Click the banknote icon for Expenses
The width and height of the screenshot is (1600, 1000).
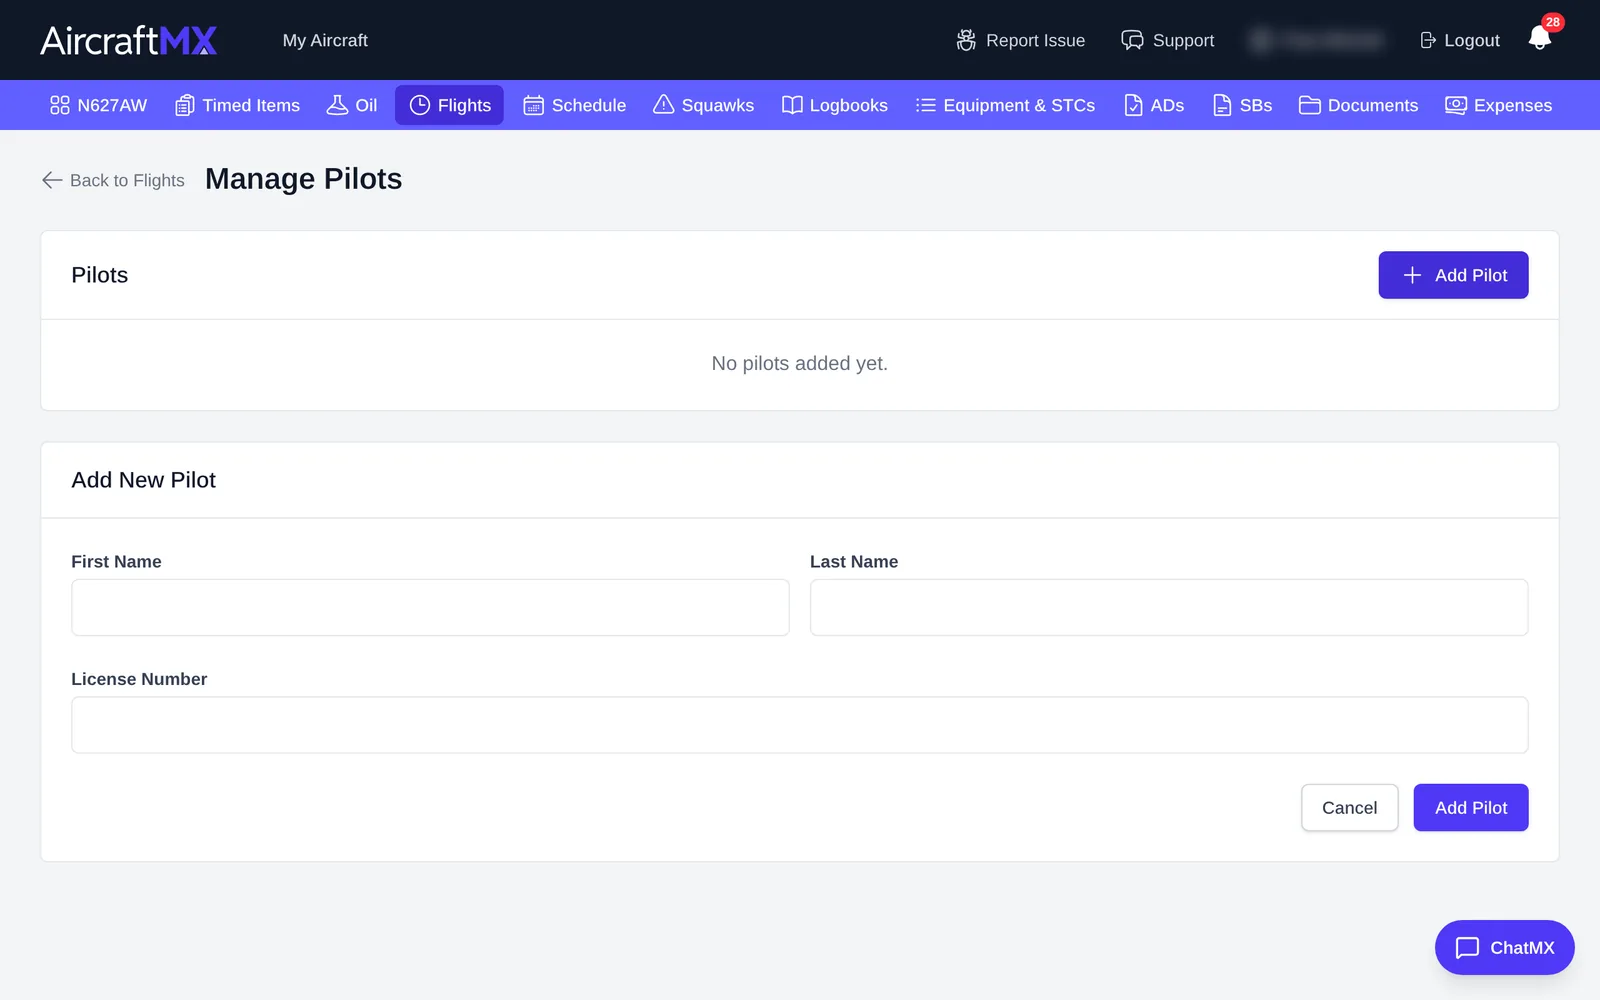1456,105
